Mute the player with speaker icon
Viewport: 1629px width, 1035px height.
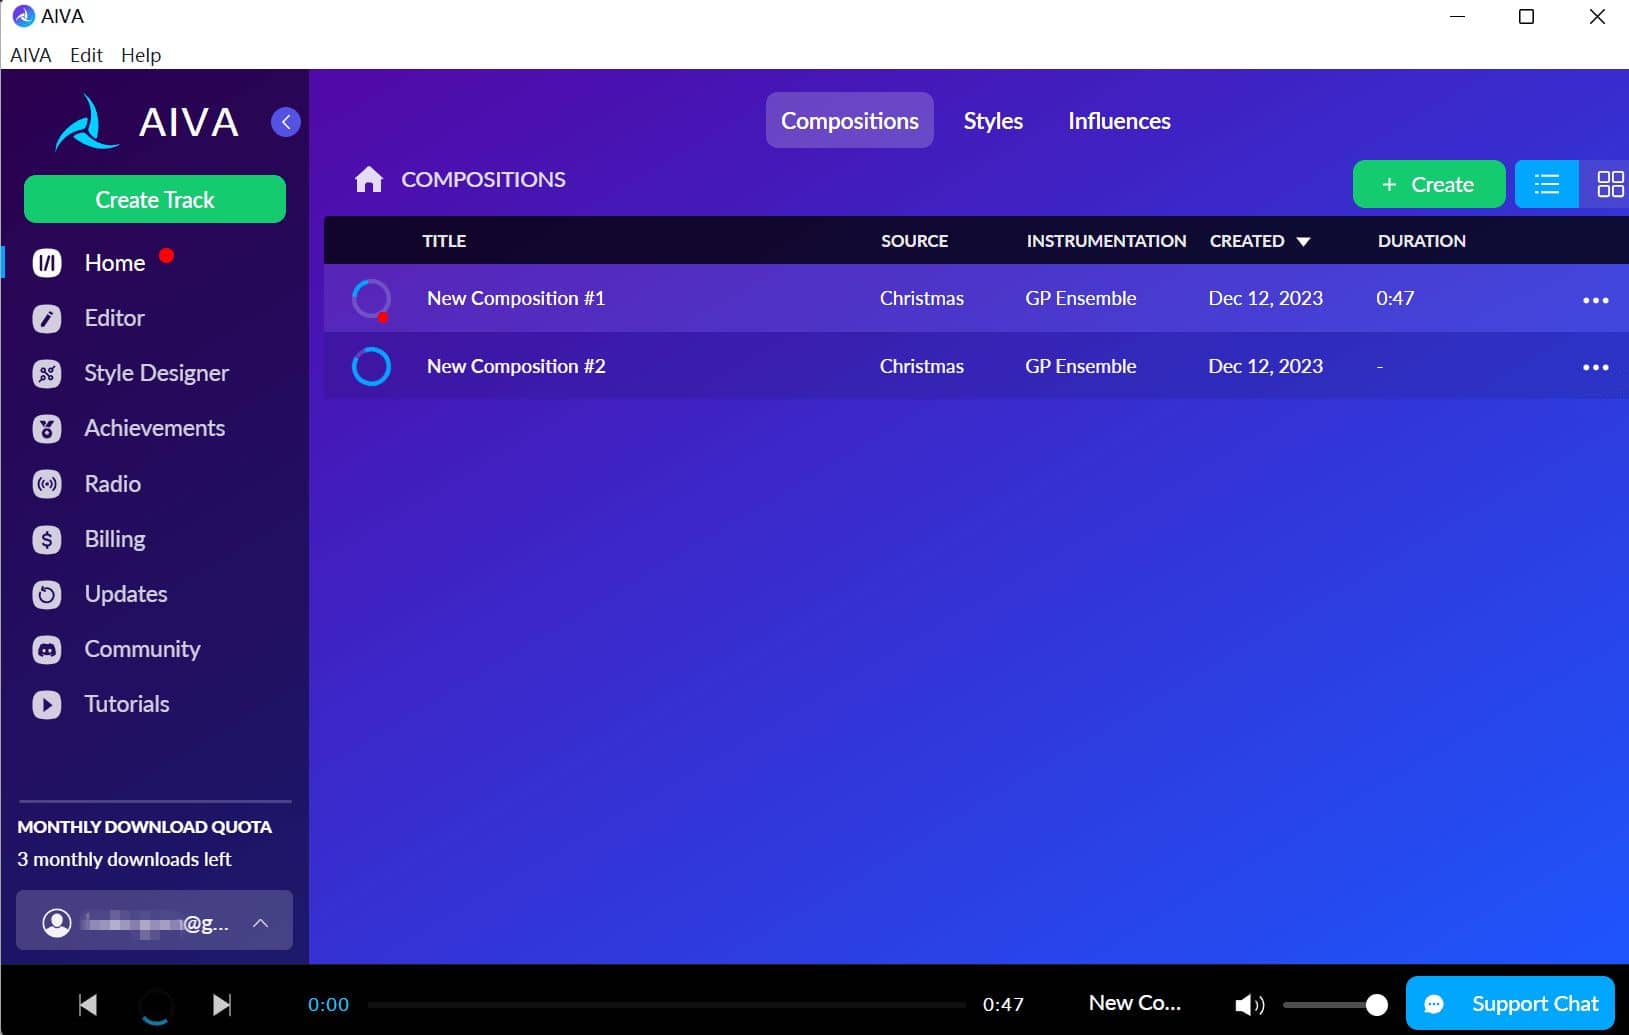point(1248,1005)
